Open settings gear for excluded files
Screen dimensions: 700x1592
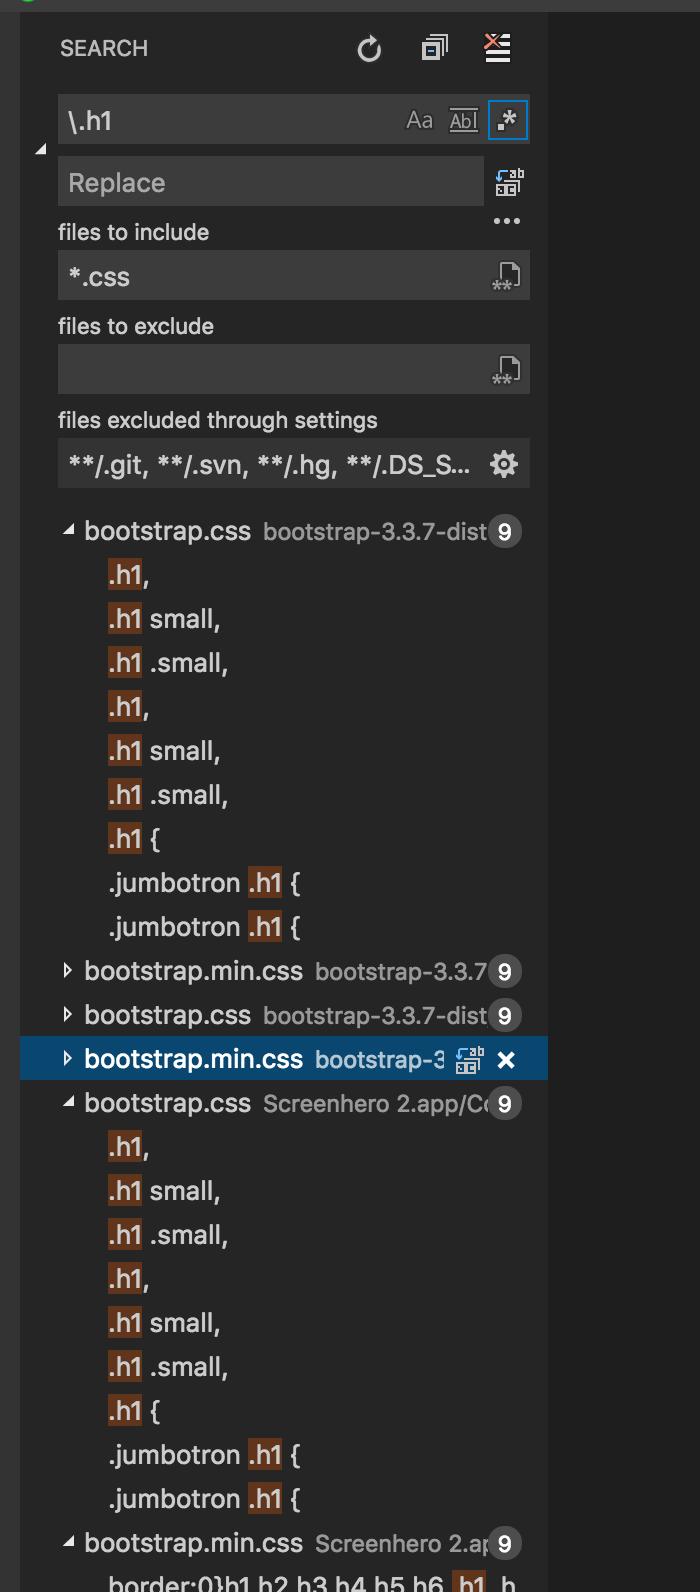coord(504,464)
